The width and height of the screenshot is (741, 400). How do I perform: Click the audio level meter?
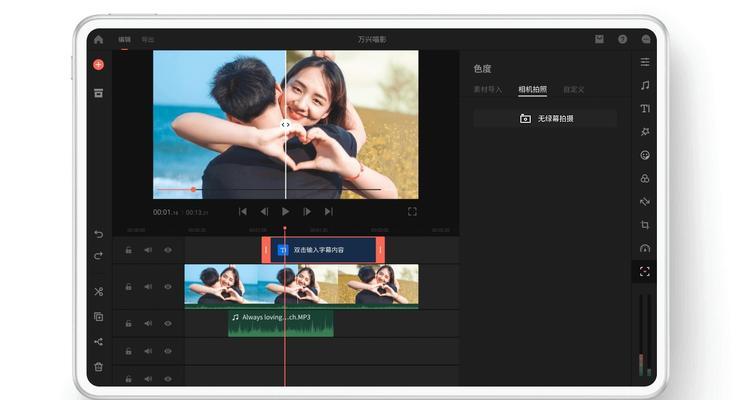[x=645, y=335]
